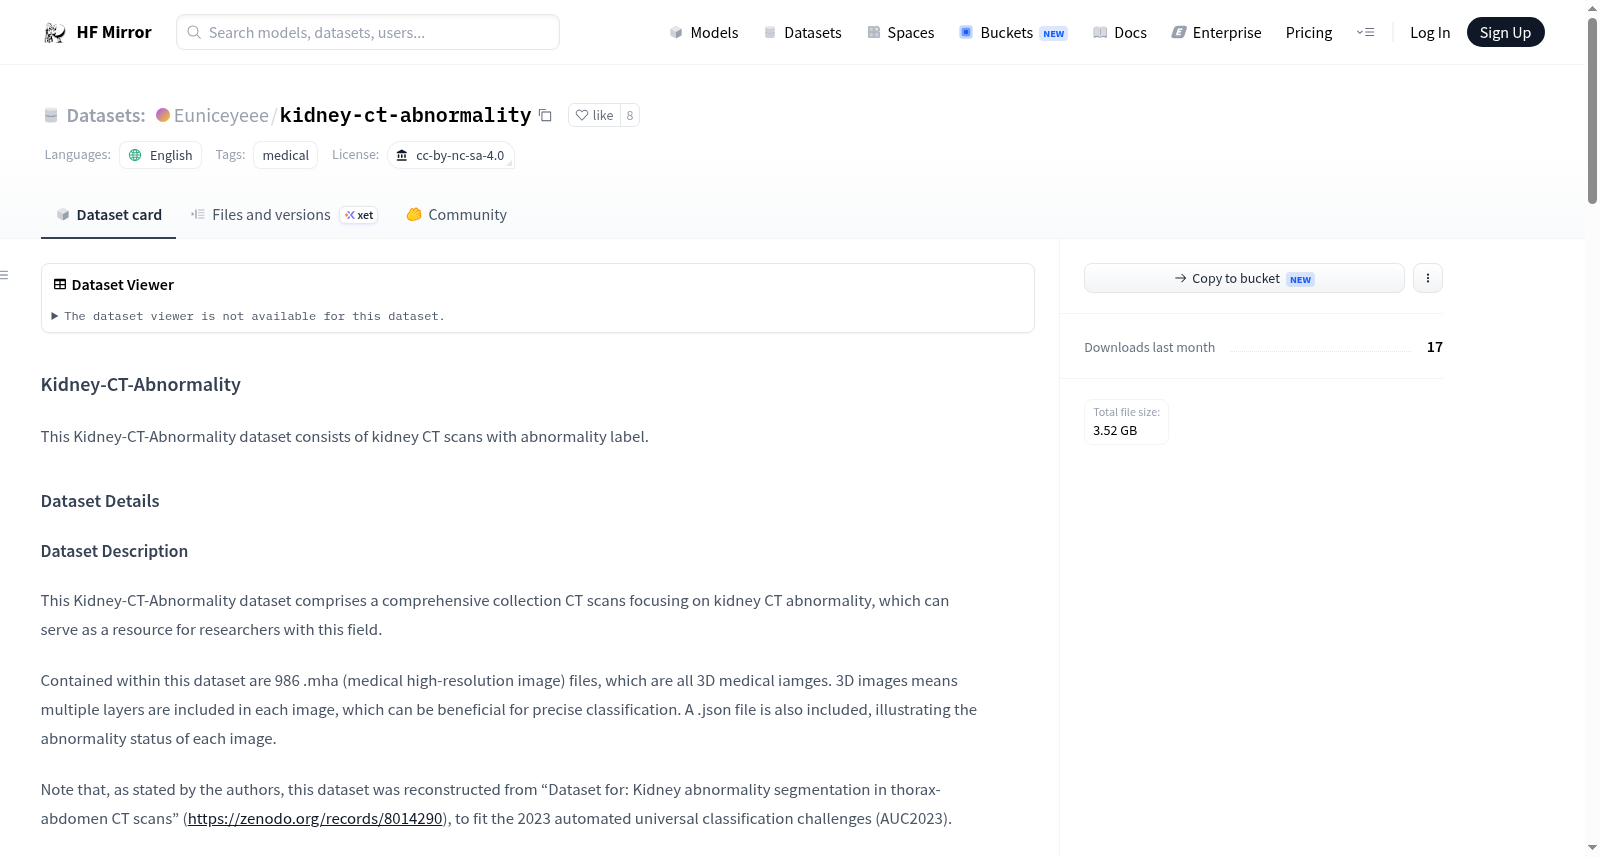This screenshot has height=857, width=1600.
Task: Open the cc-by-nc-sa-4.0 license tag
Action: coord(451,155)
